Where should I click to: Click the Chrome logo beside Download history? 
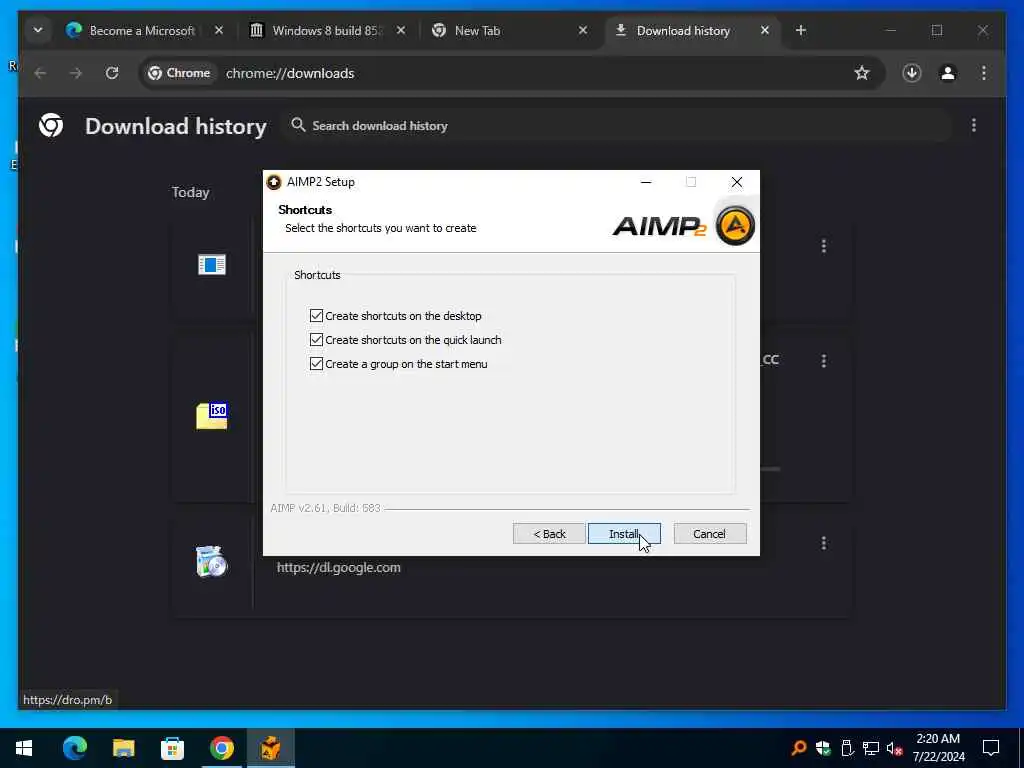(x=51, y=125)
